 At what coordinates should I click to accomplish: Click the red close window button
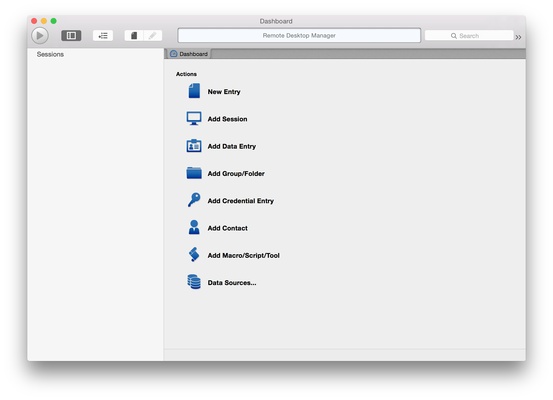[x=34, y=21]
